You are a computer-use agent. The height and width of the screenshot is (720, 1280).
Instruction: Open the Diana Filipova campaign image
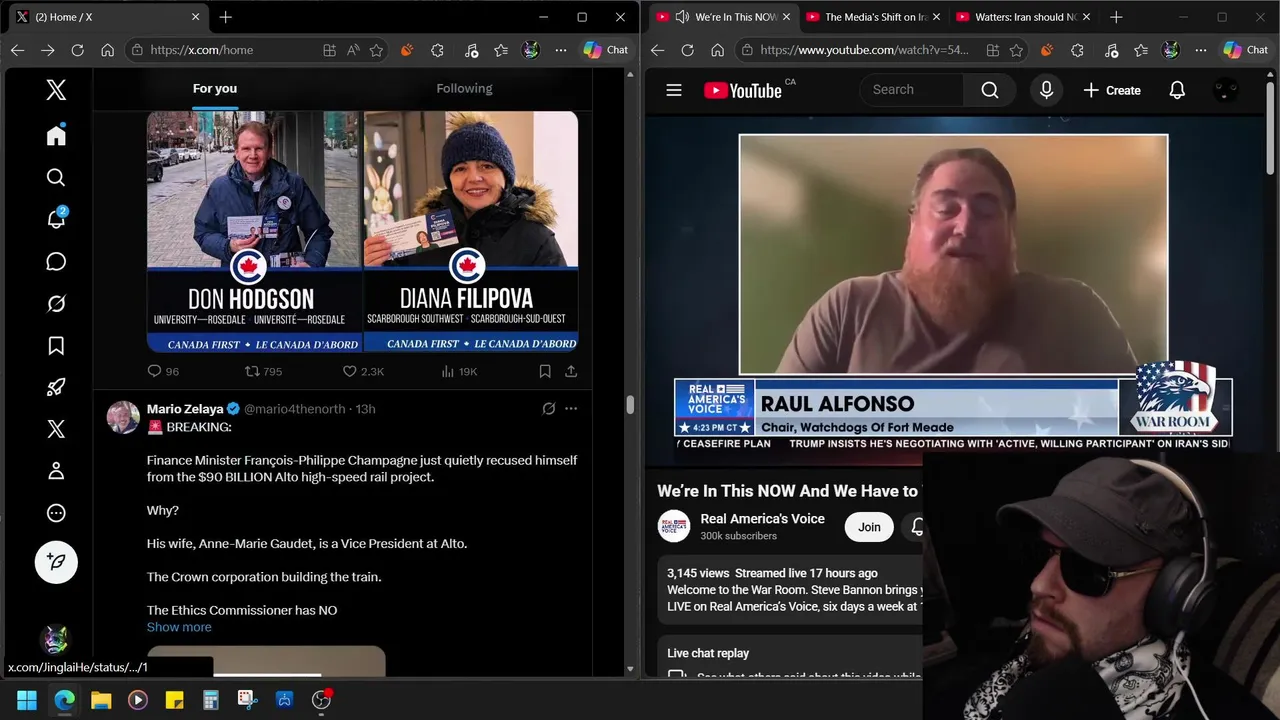point(471,231)
